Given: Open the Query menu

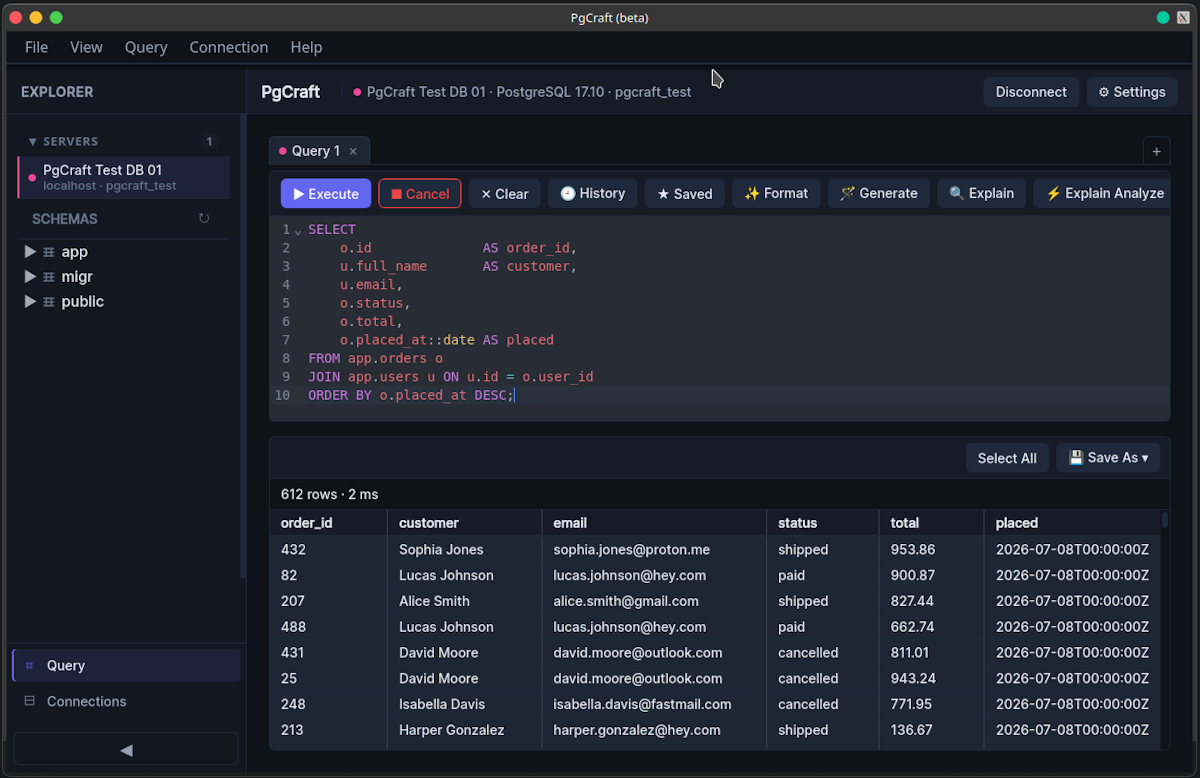Looking at the screenshot, I should point(146,47).
